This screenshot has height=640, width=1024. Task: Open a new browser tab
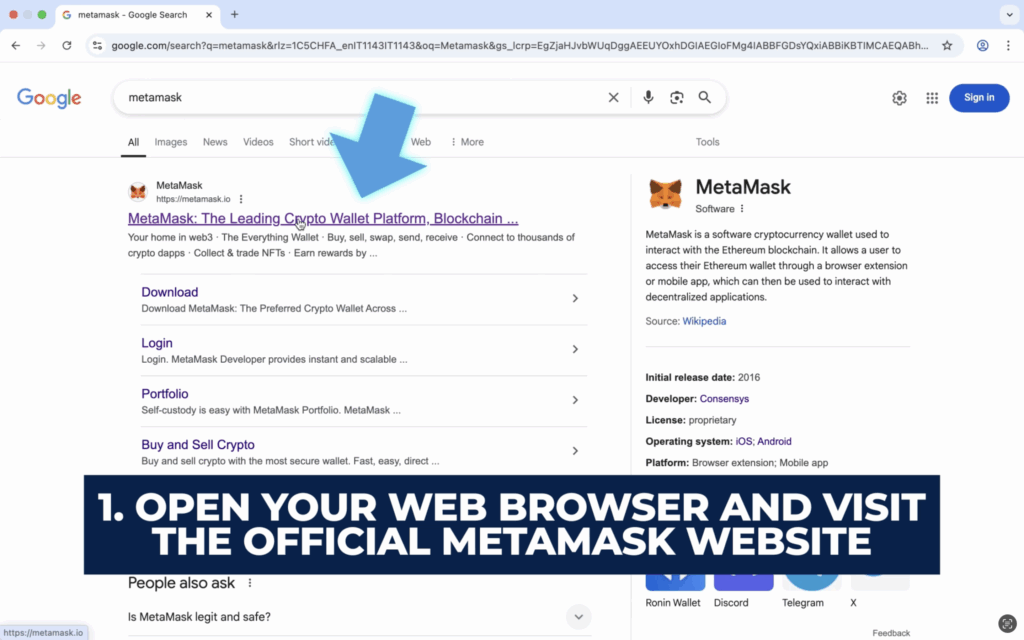tap(234, 14)
